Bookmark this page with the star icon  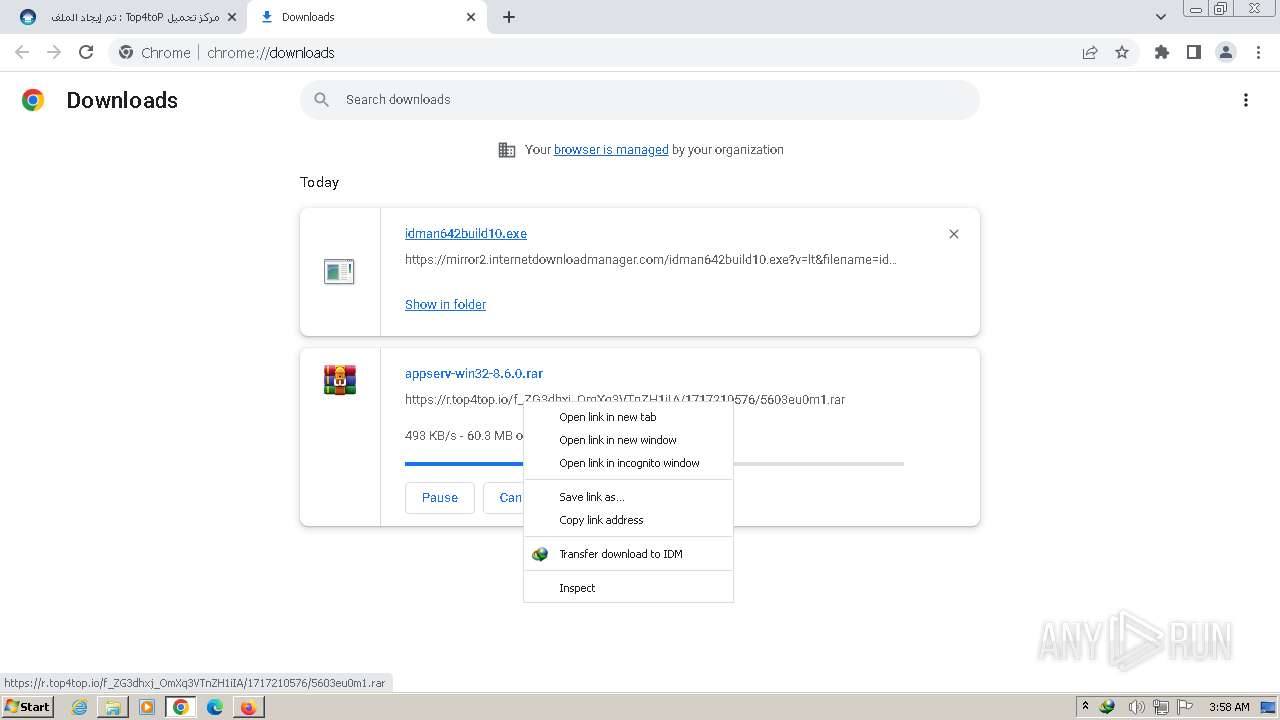1122,52
